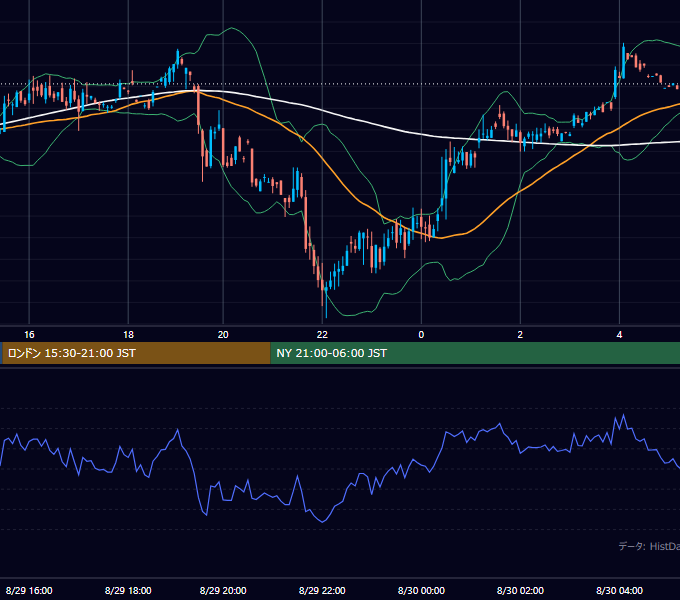The height and width of the screenshot is (600, 680).
Task: Click the 8/30 04:00 date label
Action: 619,590
